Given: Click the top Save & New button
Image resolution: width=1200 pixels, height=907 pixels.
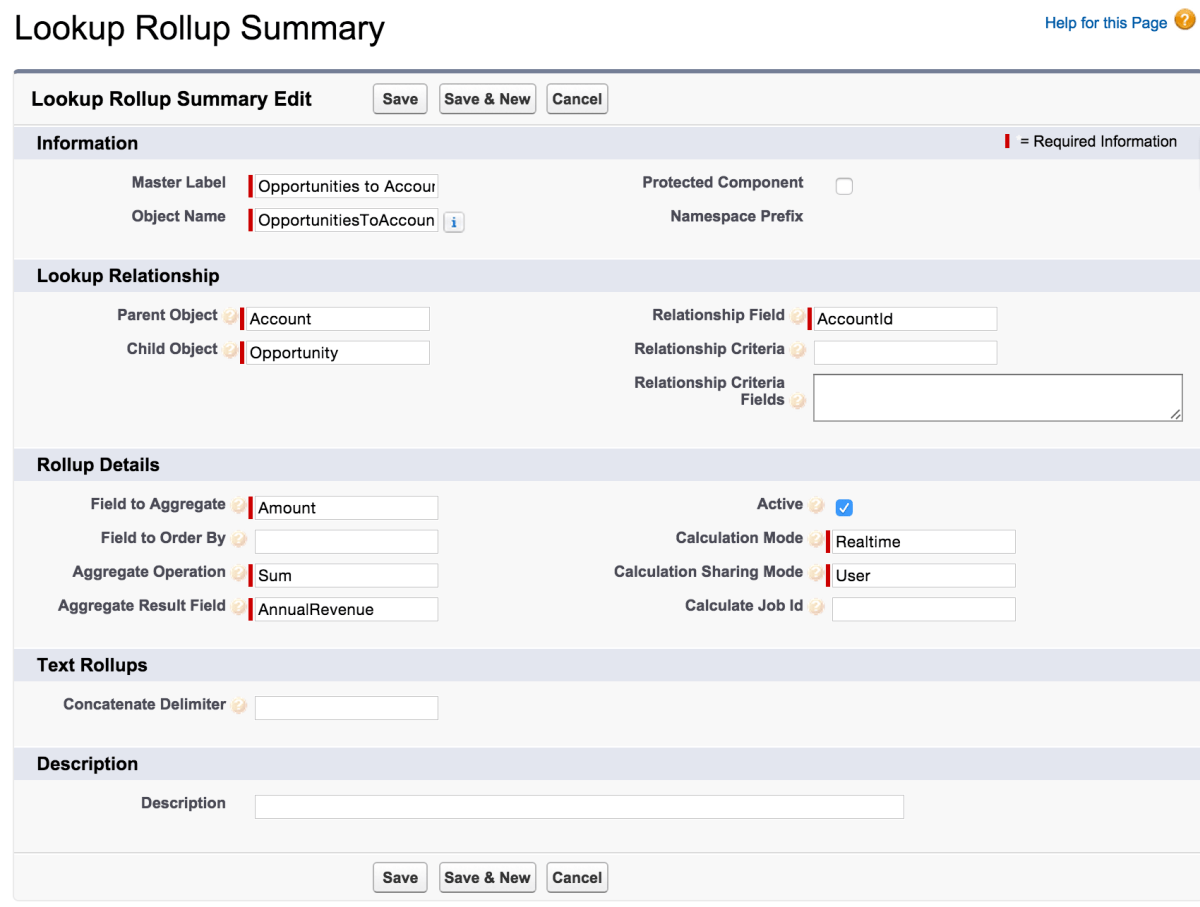Looking at the screenshot, I should [x=487, y=99].
